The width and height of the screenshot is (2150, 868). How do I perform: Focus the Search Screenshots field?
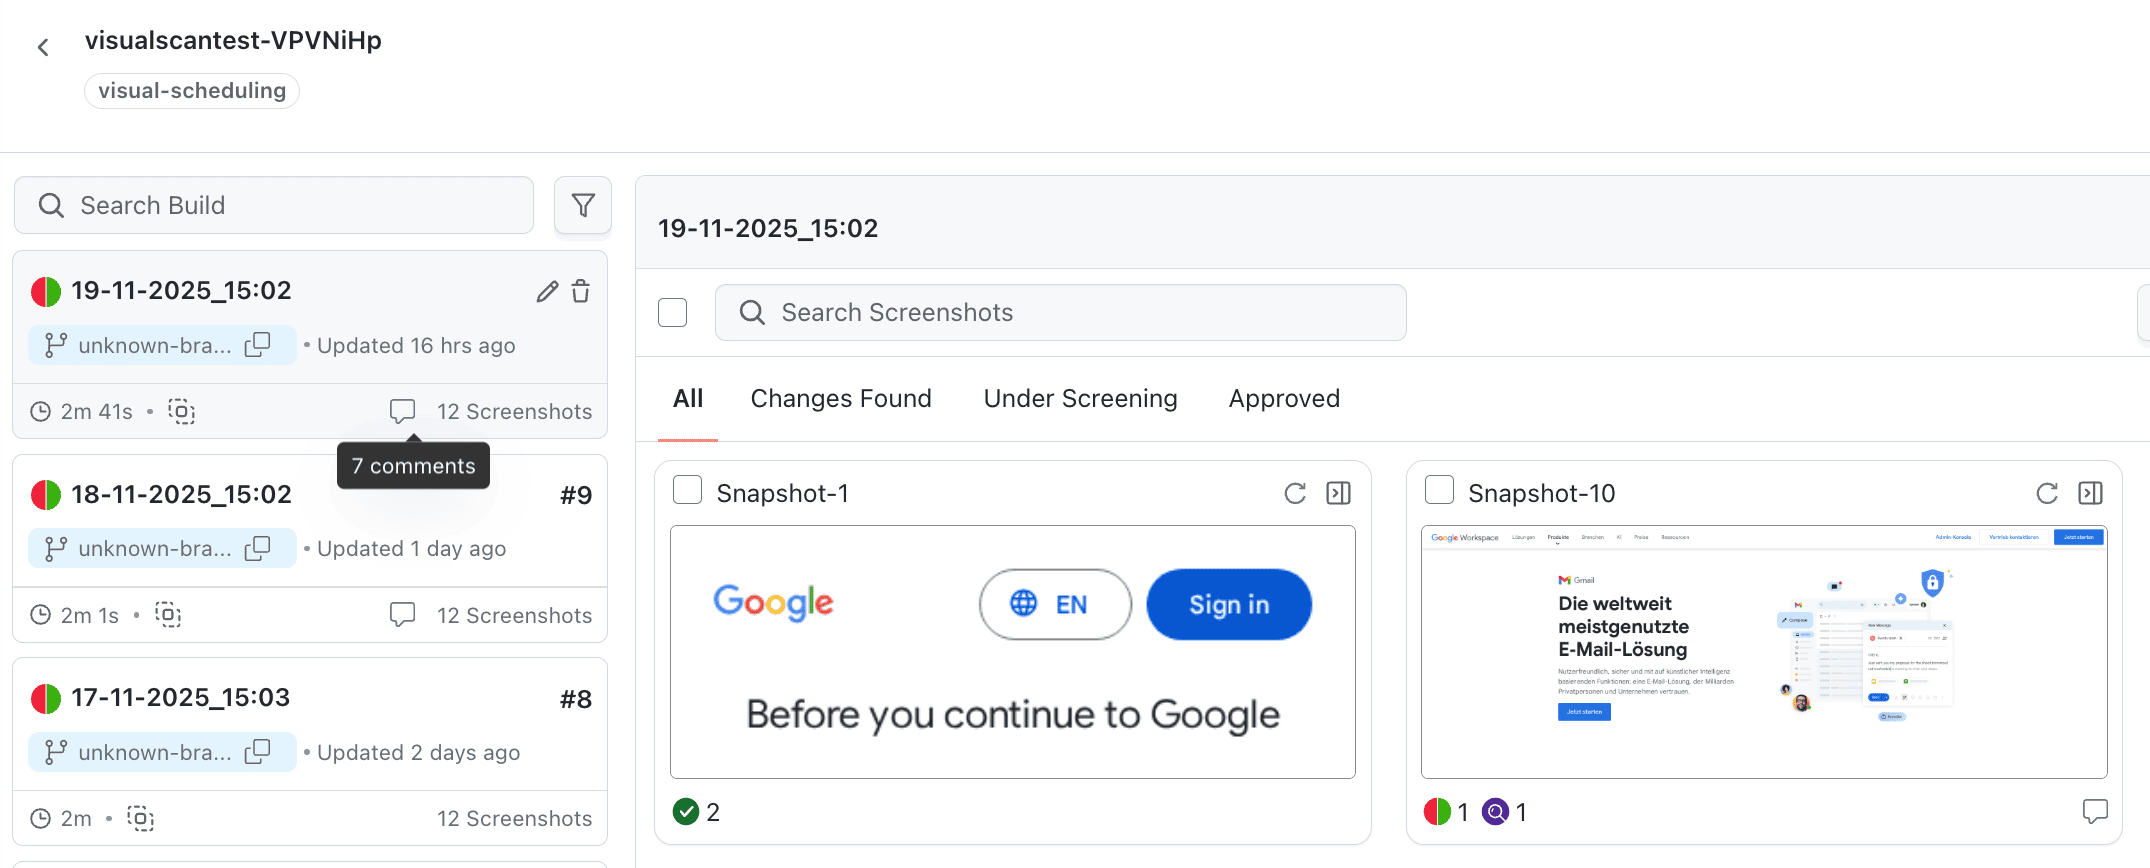pyautogui.click(x=1061, y=312)
